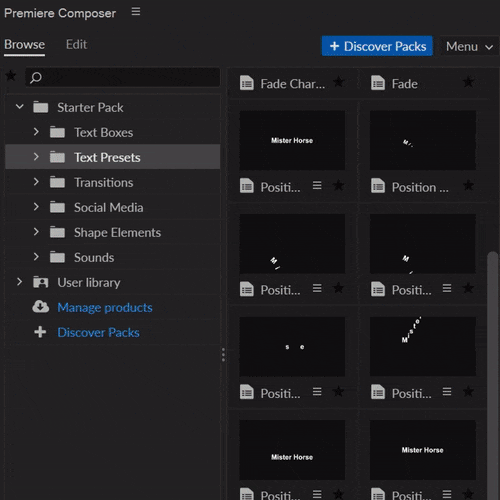
Task: Click the document icon of Fade Char preset
Action: [x=247, y=83]
